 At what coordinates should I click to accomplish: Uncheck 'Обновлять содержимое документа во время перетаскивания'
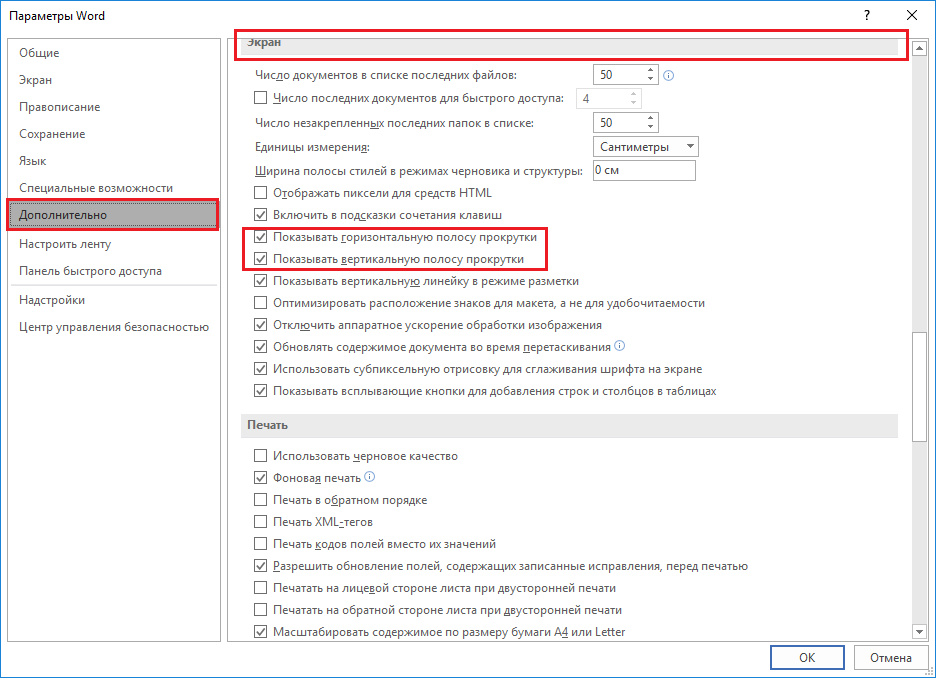point(260,347)
